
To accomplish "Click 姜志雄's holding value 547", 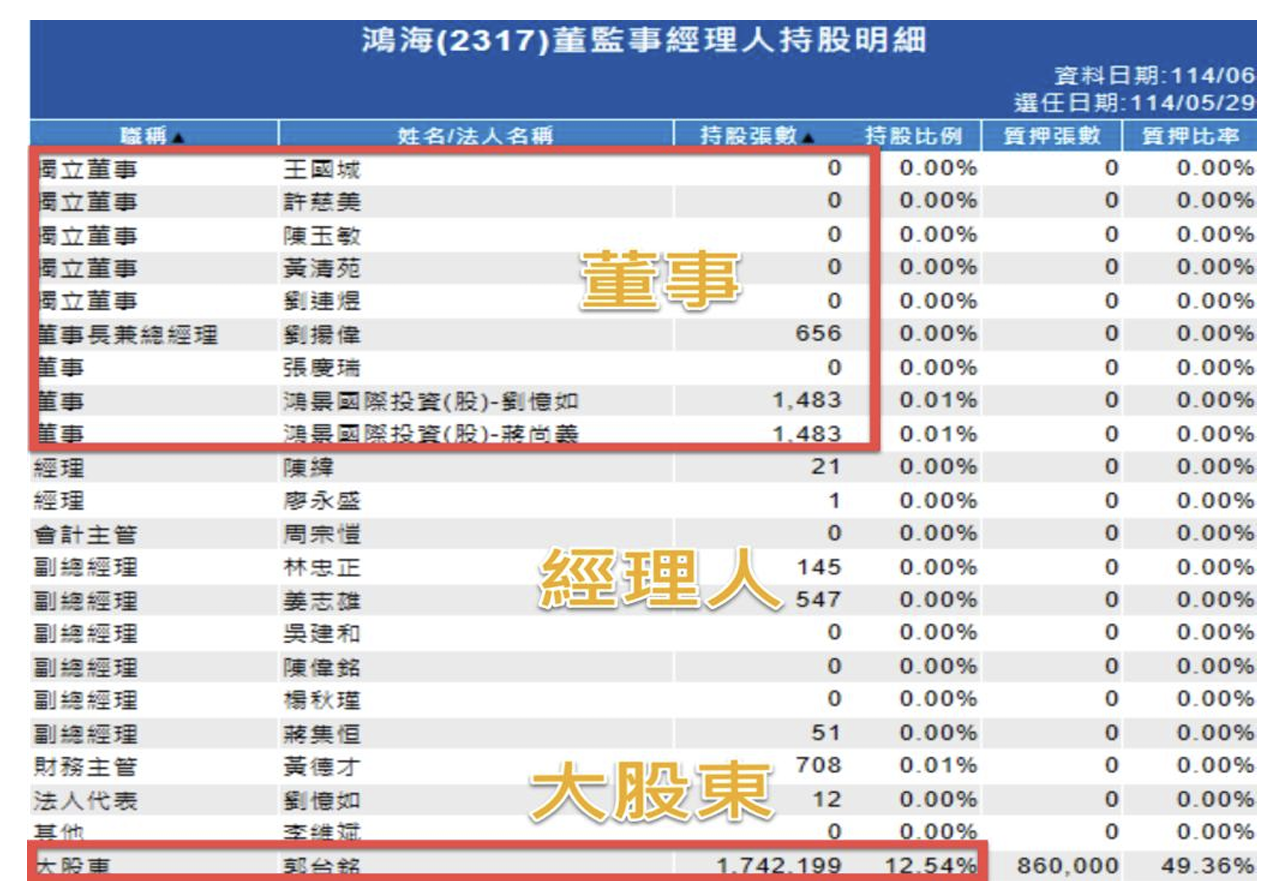I will click(818, 600).
